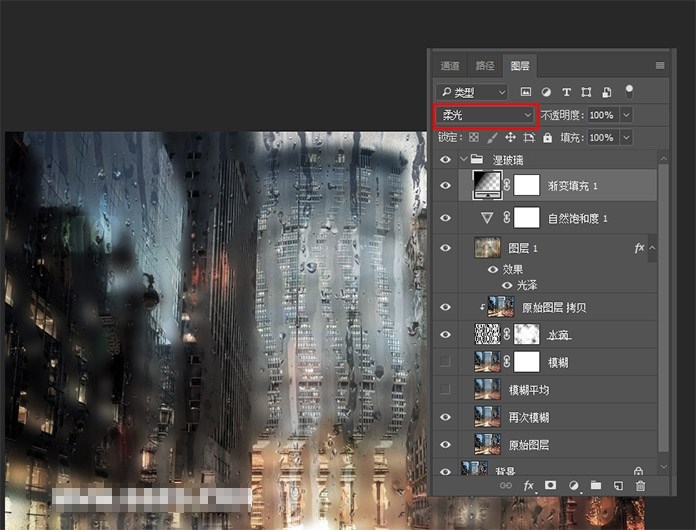The height and width of the screenshot is (530, 696).
Task: Lock transparent pixels icon
Action: tap(474, 138)
